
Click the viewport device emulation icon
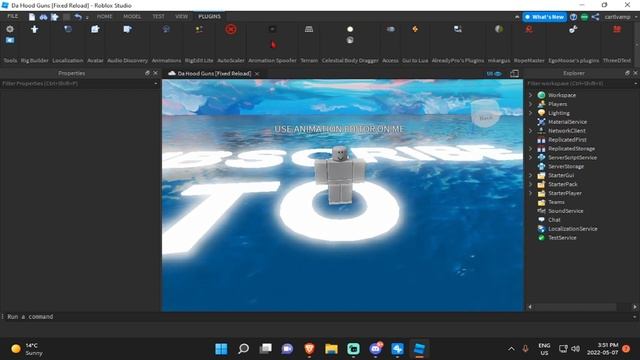click(x=515, y=73)
